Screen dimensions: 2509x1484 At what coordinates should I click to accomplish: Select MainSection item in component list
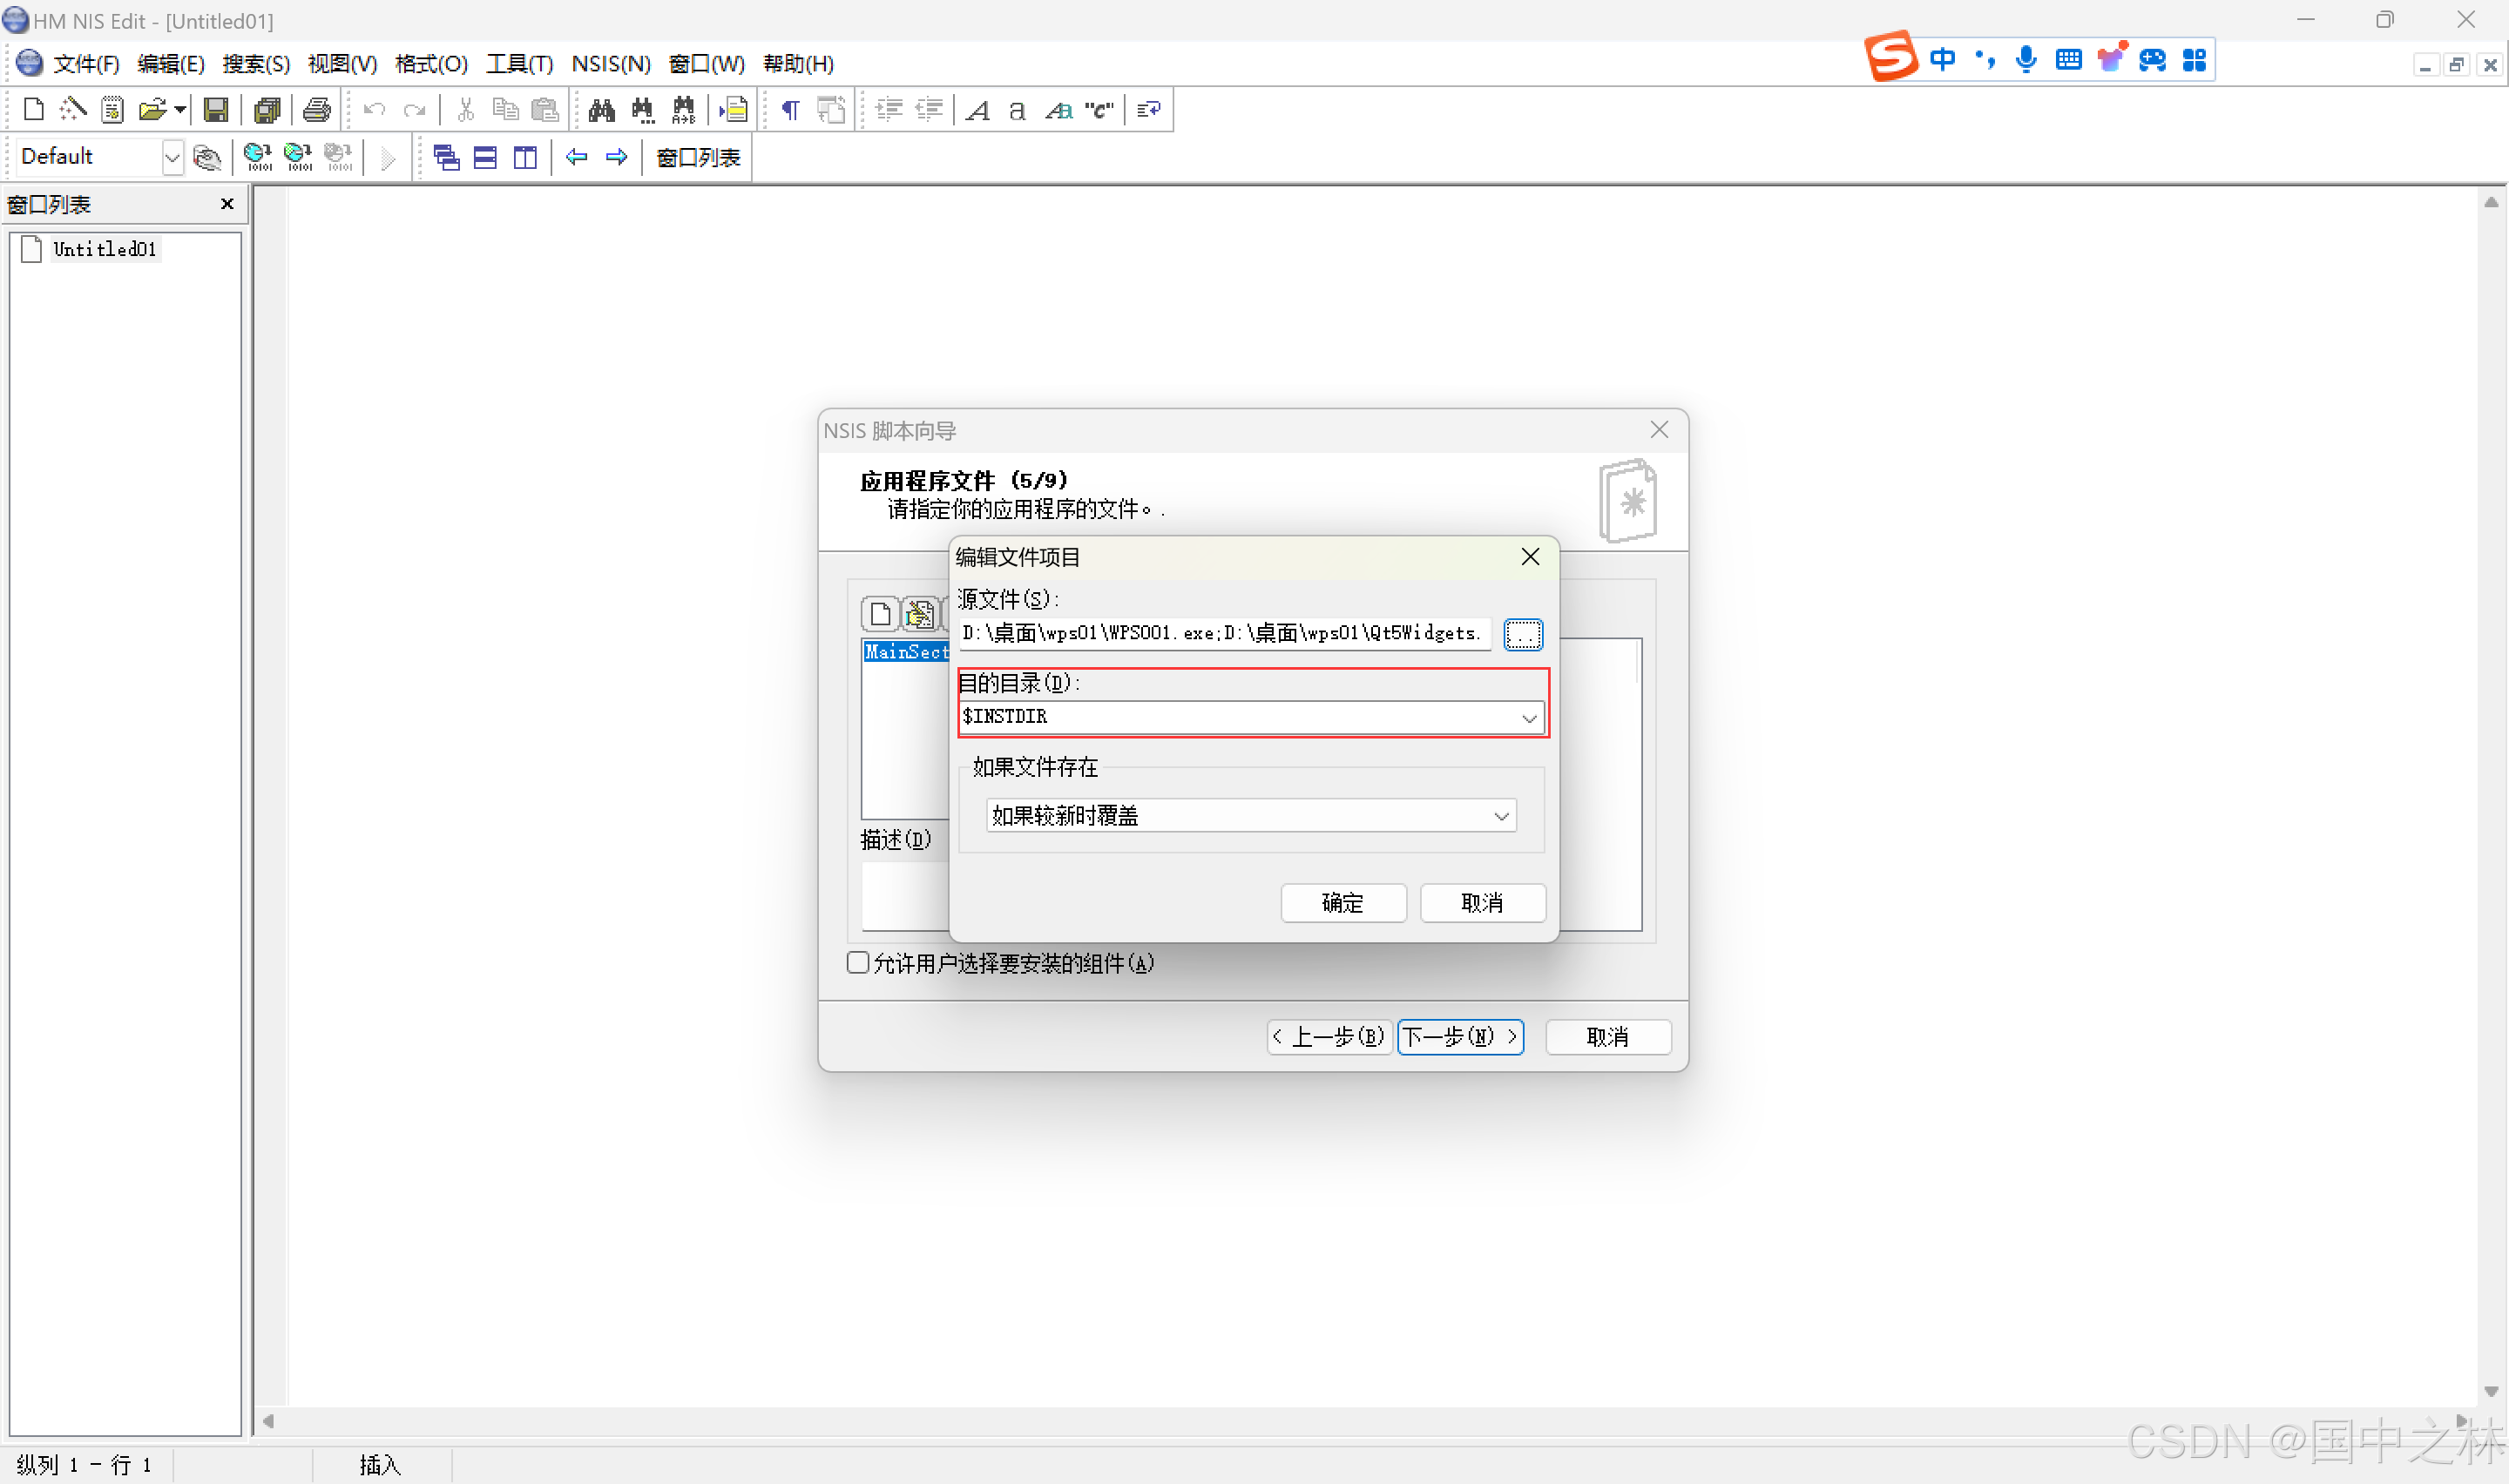tap(906, 651)
